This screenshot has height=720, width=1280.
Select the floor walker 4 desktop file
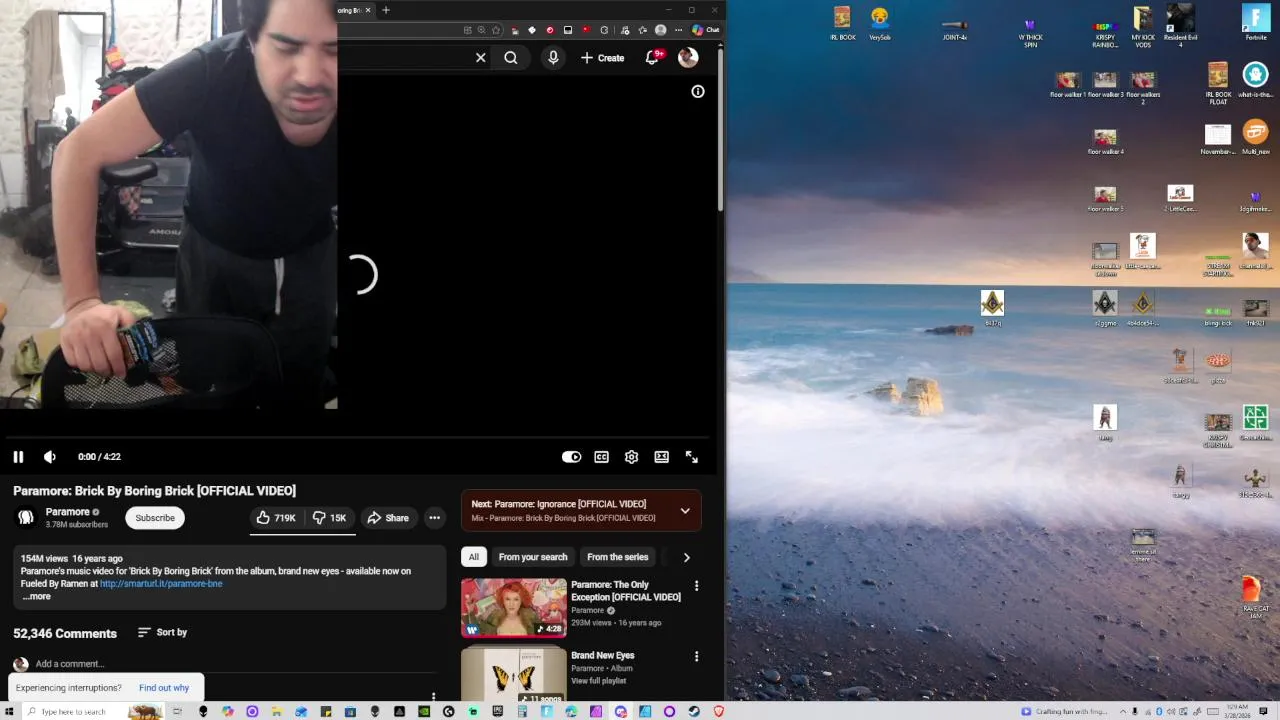1105,141
